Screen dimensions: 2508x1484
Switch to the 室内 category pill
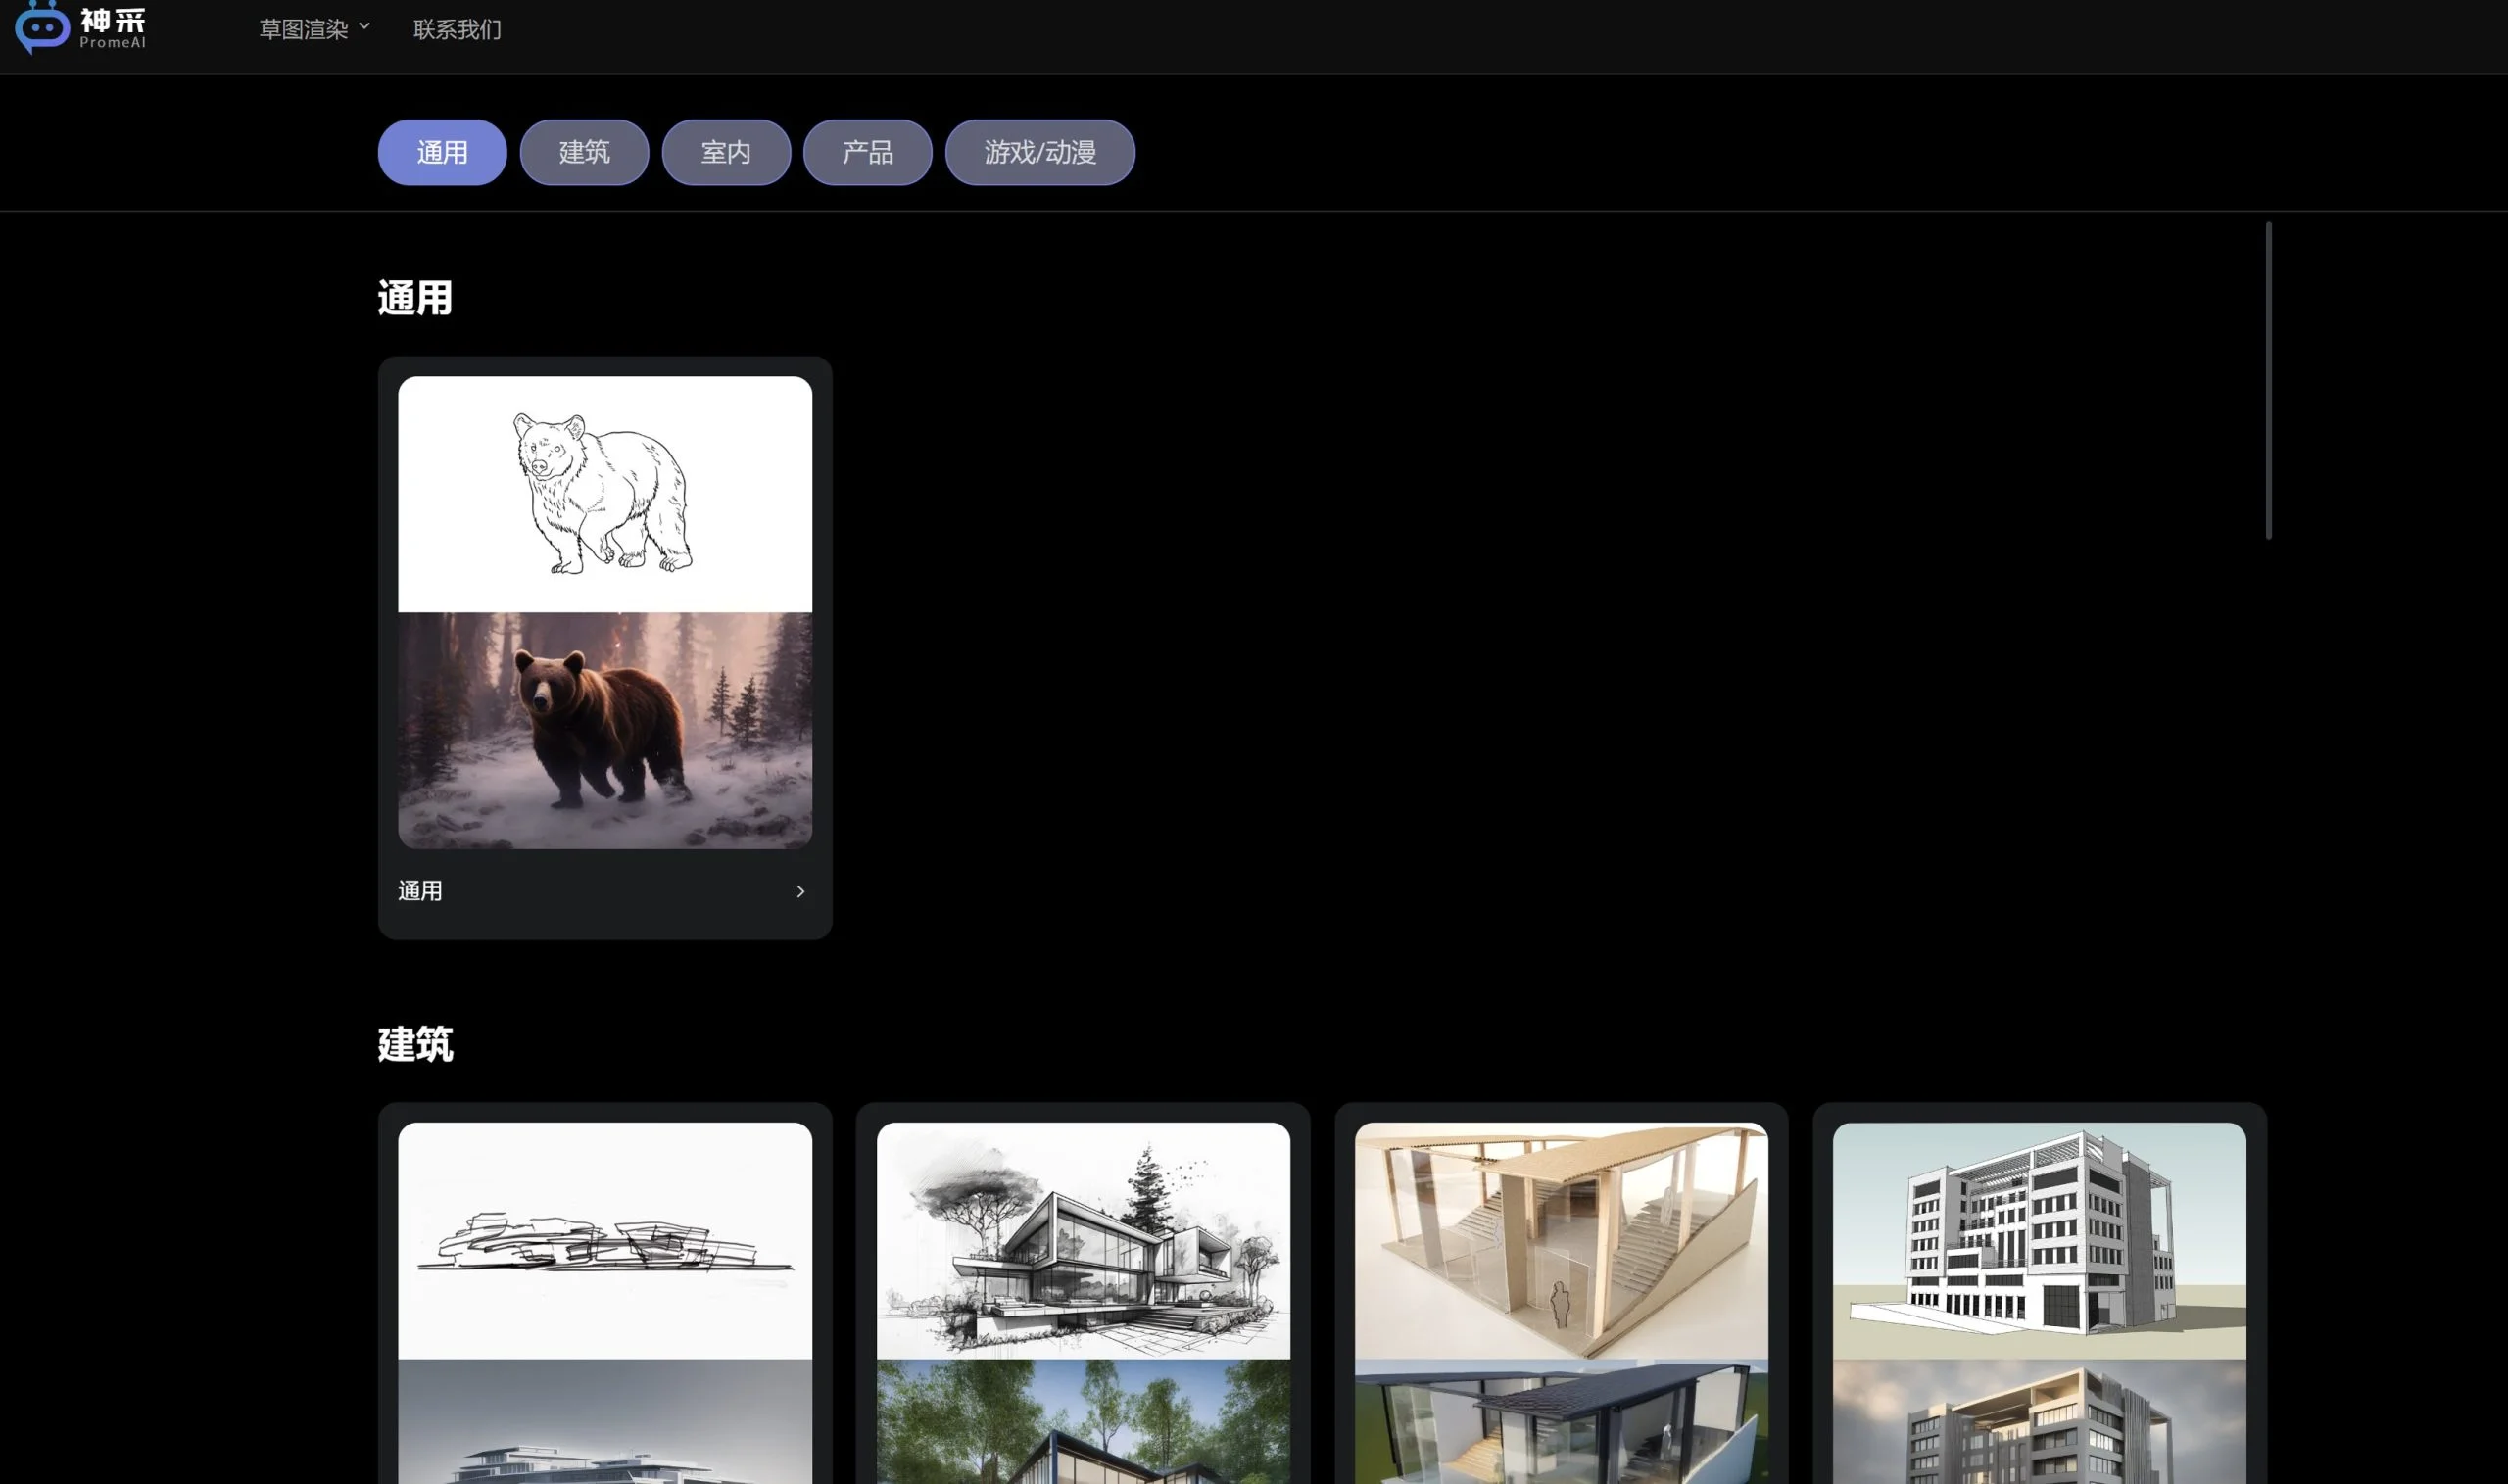tap(726, 152)
